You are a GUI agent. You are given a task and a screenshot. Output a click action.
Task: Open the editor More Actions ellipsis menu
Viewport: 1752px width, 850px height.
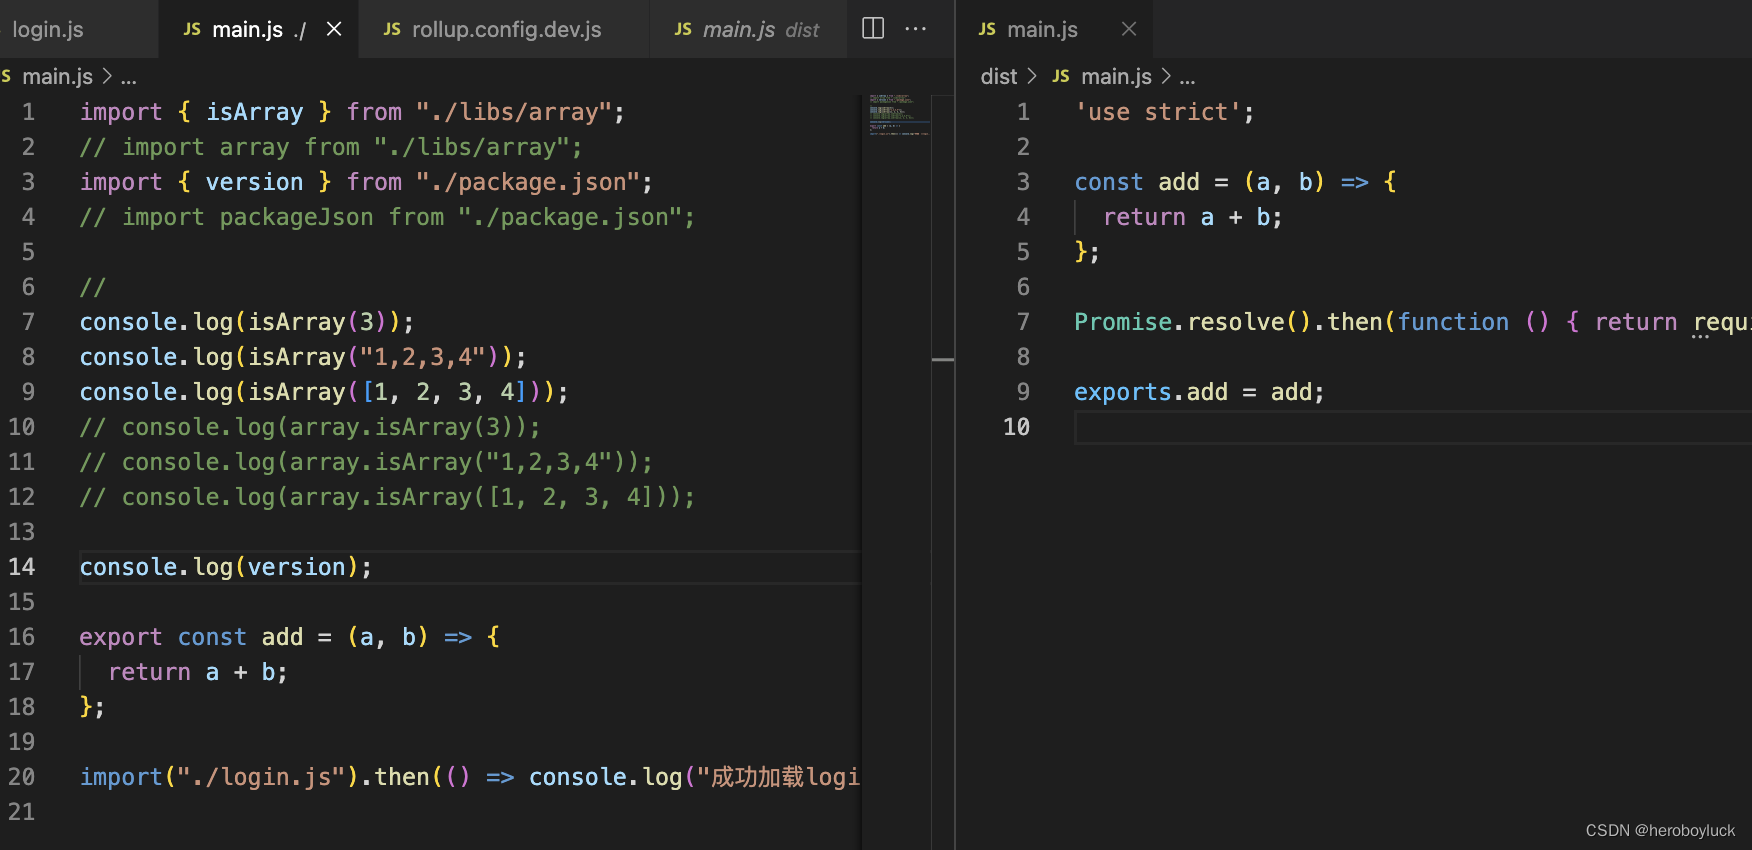(916, 28)
